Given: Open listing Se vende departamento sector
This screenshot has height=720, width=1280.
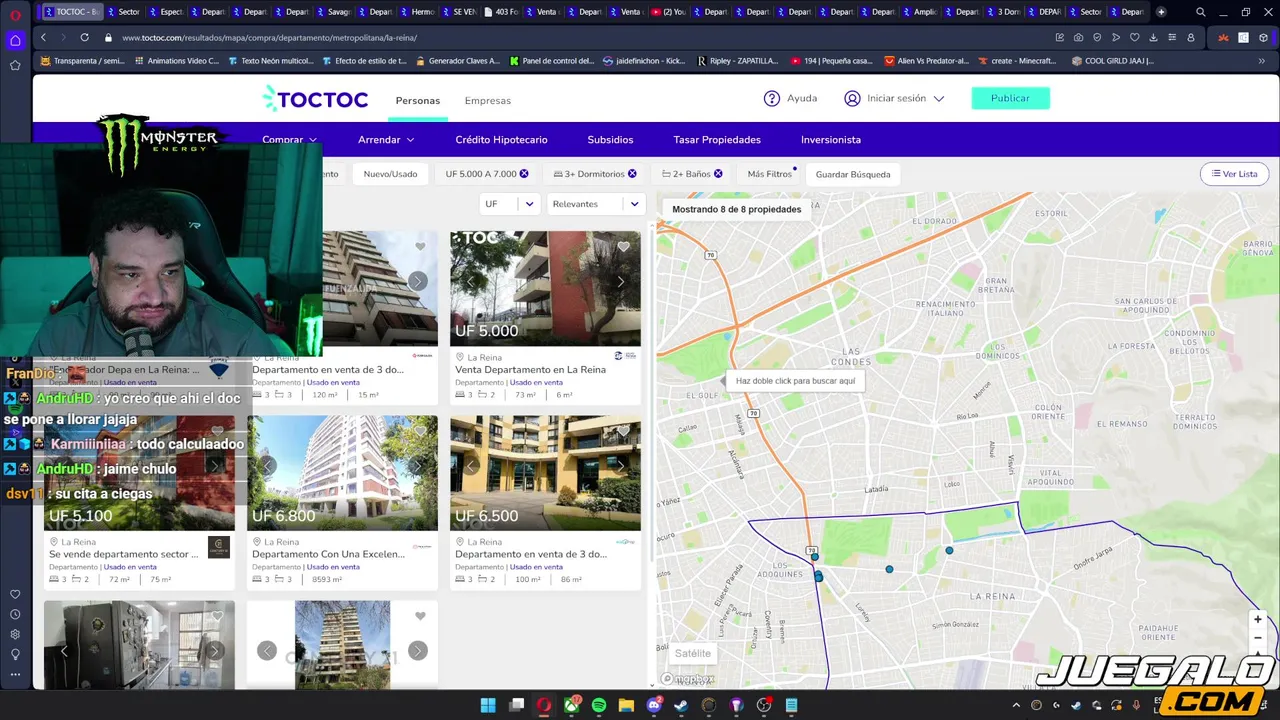Looking at the screenshot, I should point(124,554).
